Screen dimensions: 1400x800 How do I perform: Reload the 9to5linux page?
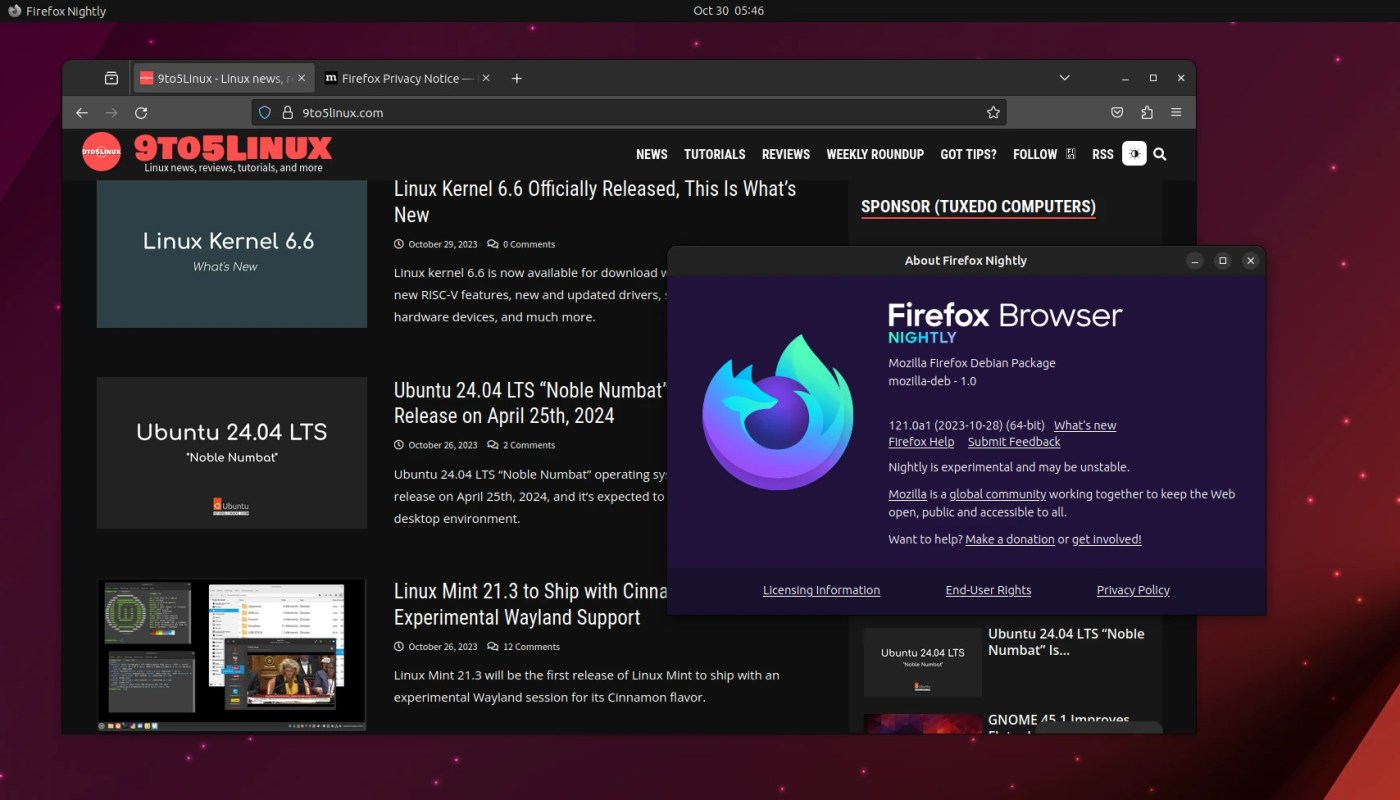[x=141, y=113]
